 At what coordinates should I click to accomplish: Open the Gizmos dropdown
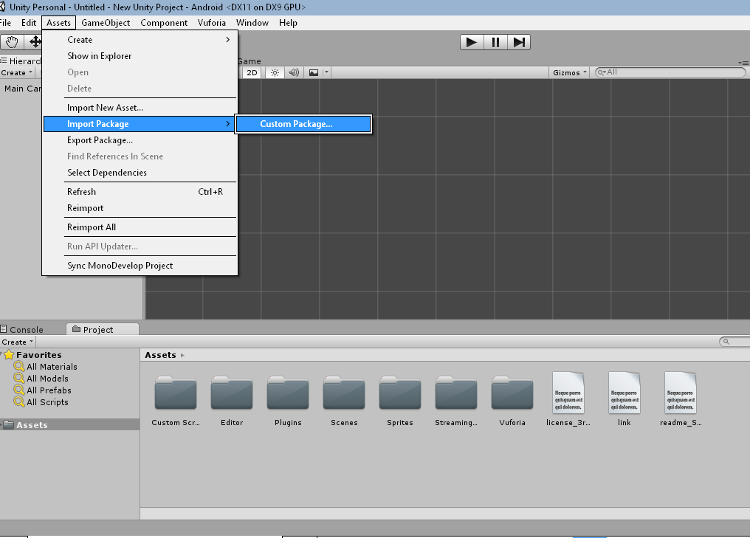click(568, 73)
